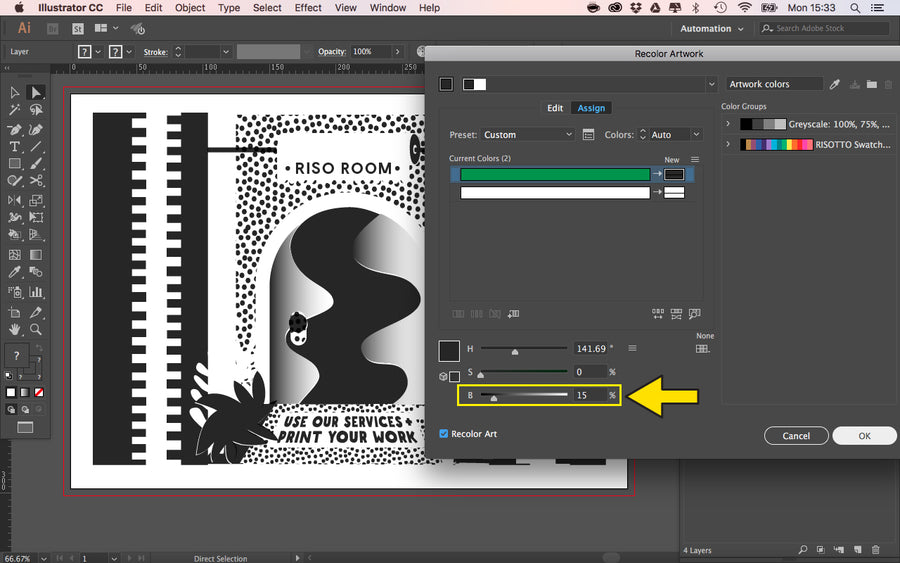Open the Window menu
Image resolution: width=900 pixels, height=563 pixels.
click(387, 7)
